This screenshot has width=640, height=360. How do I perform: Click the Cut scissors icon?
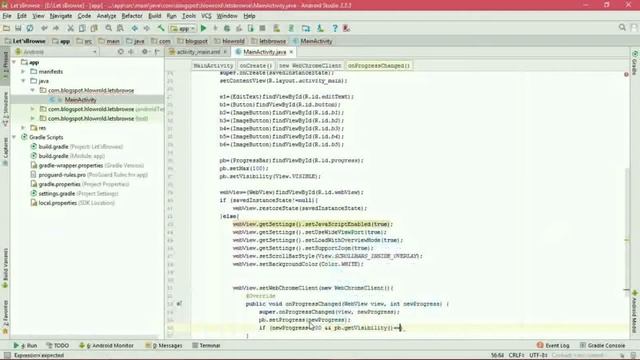tap(70, 28)
